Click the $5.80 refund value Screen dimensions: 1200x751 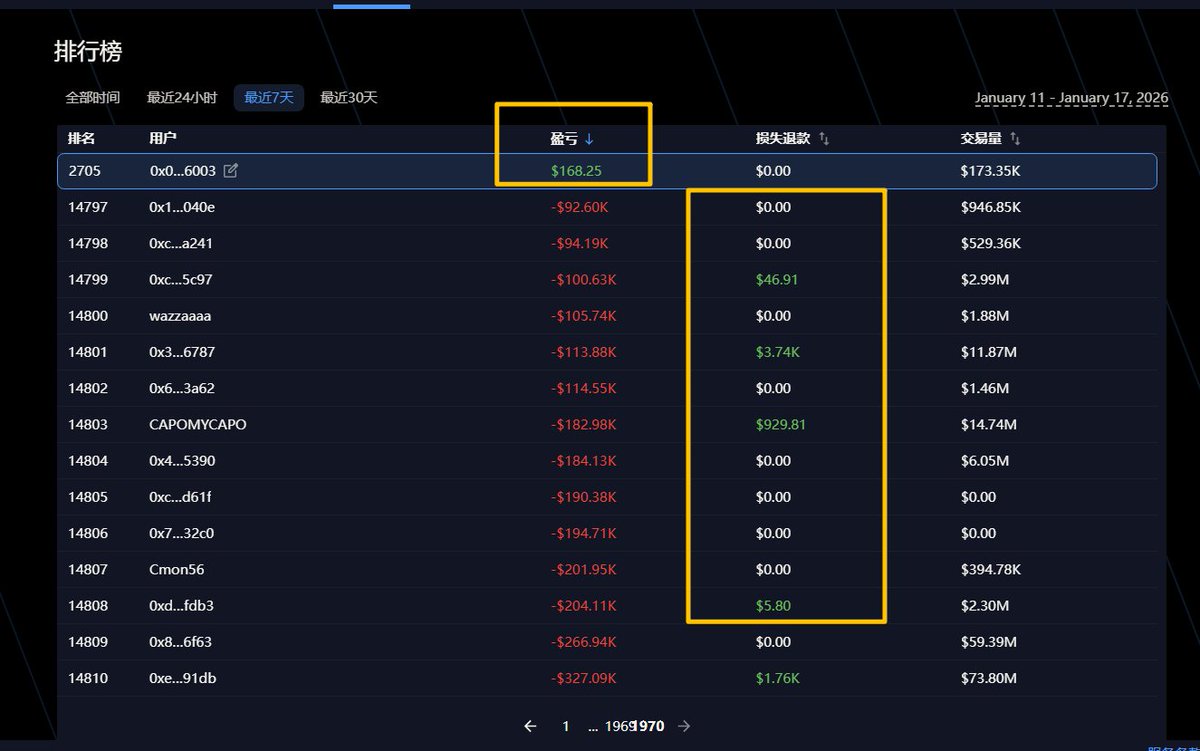pos(774,605)
